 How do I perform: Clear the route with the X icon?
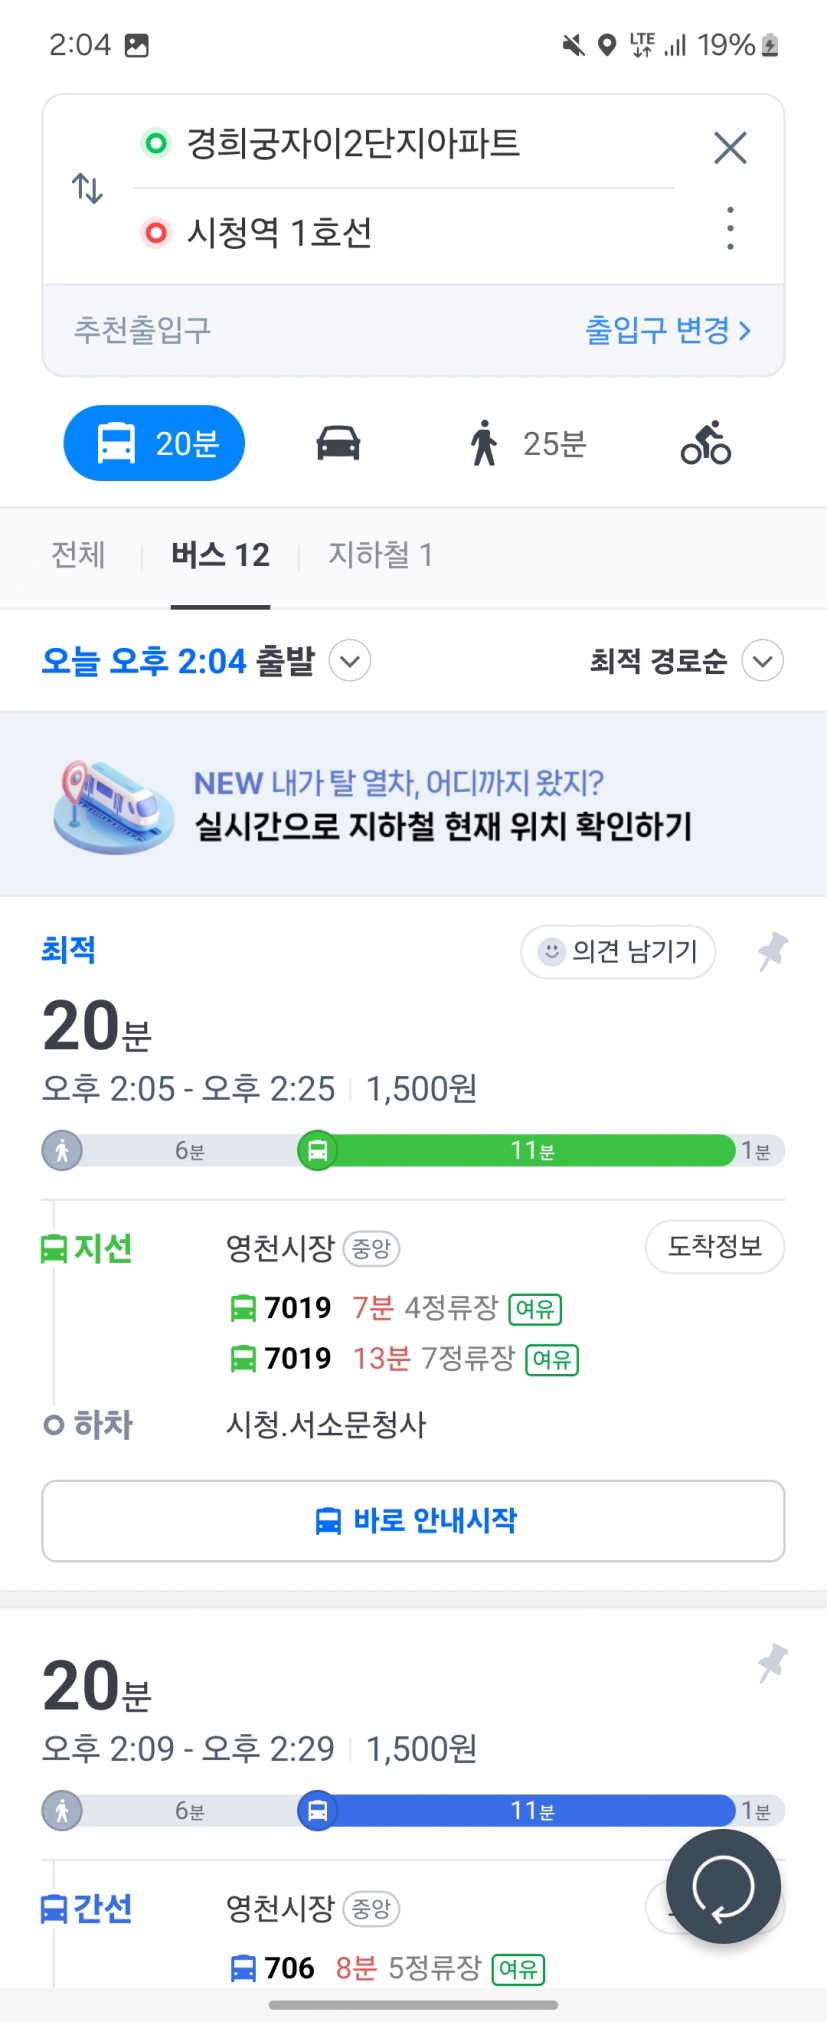click(730, 148)
